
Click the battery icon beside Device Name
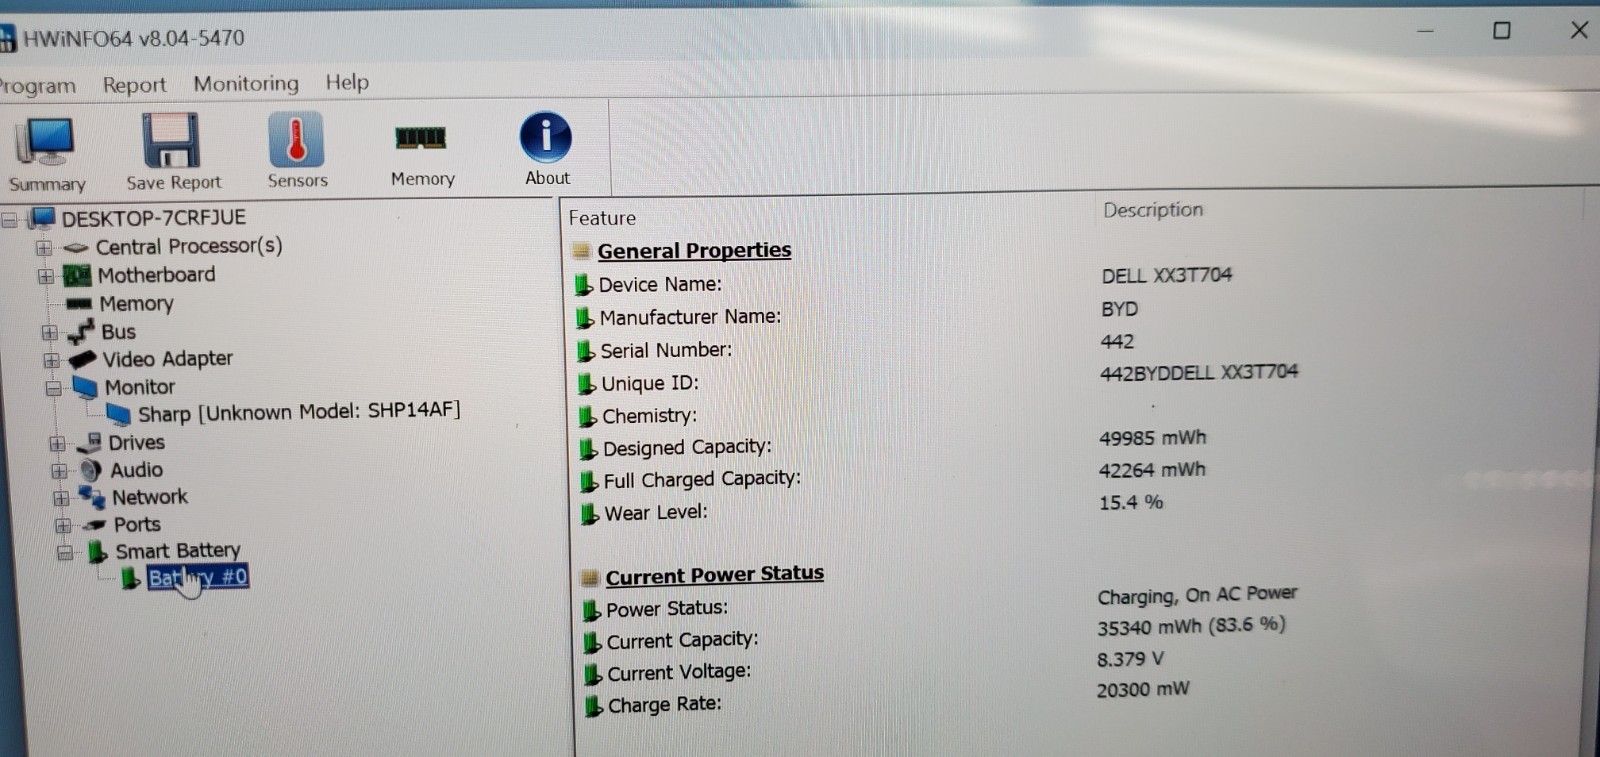pos(584,285)
